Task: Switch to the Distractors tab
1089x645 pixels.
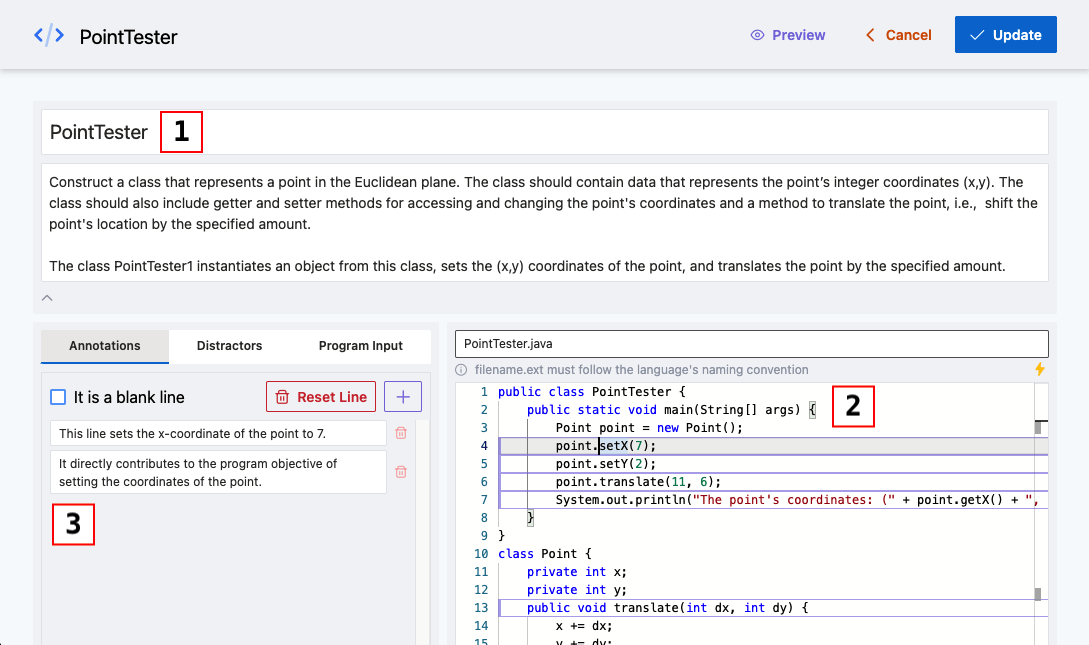Action: pyautogui.click(x=229, y=346)
